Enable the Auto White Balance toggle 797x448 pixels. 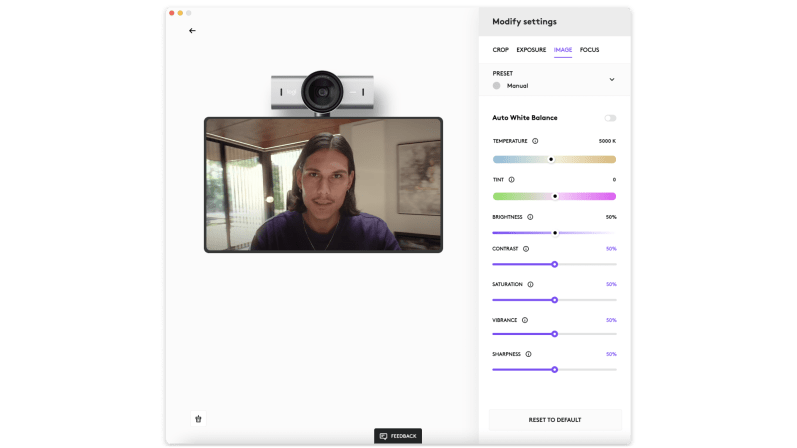[610, 118]
